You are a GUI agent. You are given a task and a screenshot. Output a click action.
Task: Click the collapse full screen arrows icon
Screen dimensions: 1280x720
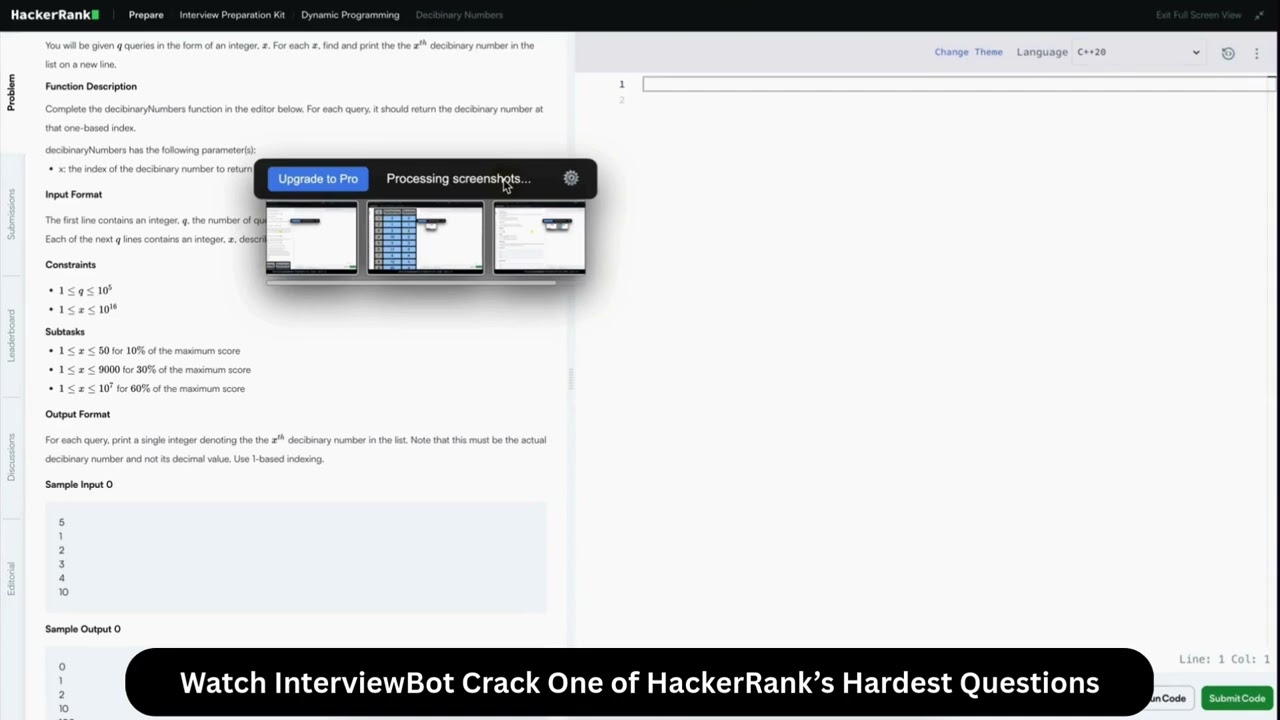point(1259,15)
